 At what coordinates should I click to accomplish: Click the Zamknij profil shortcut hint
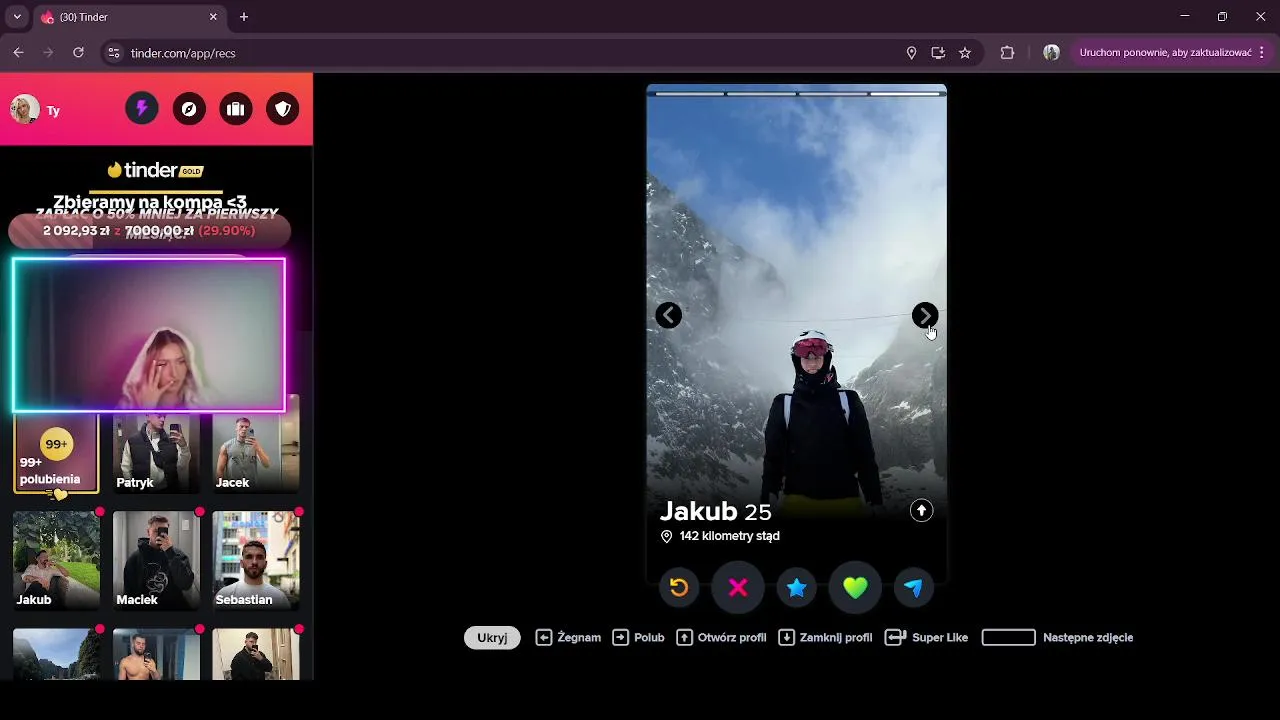coord(825,638)
